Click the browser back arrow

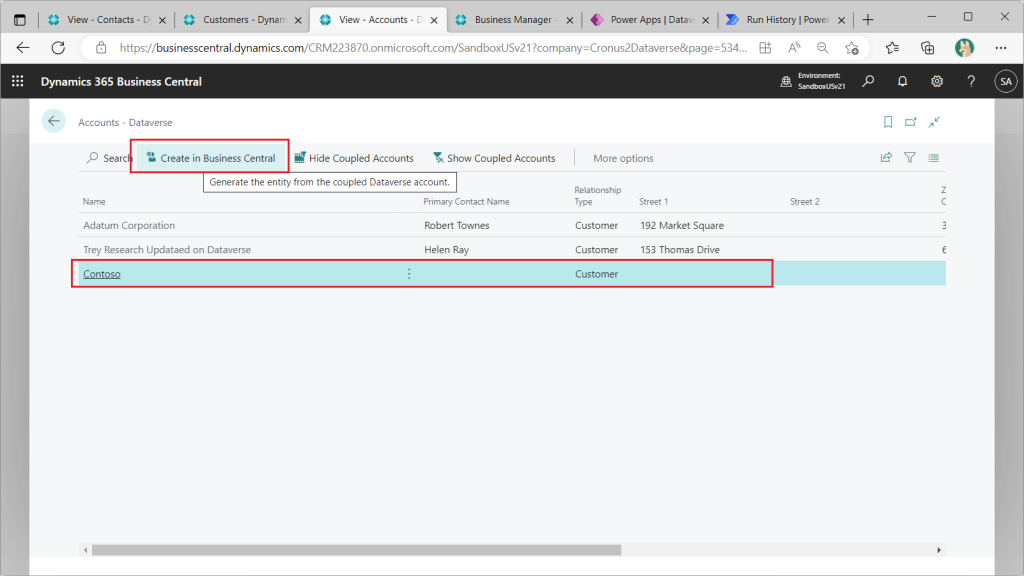(23, 48)
